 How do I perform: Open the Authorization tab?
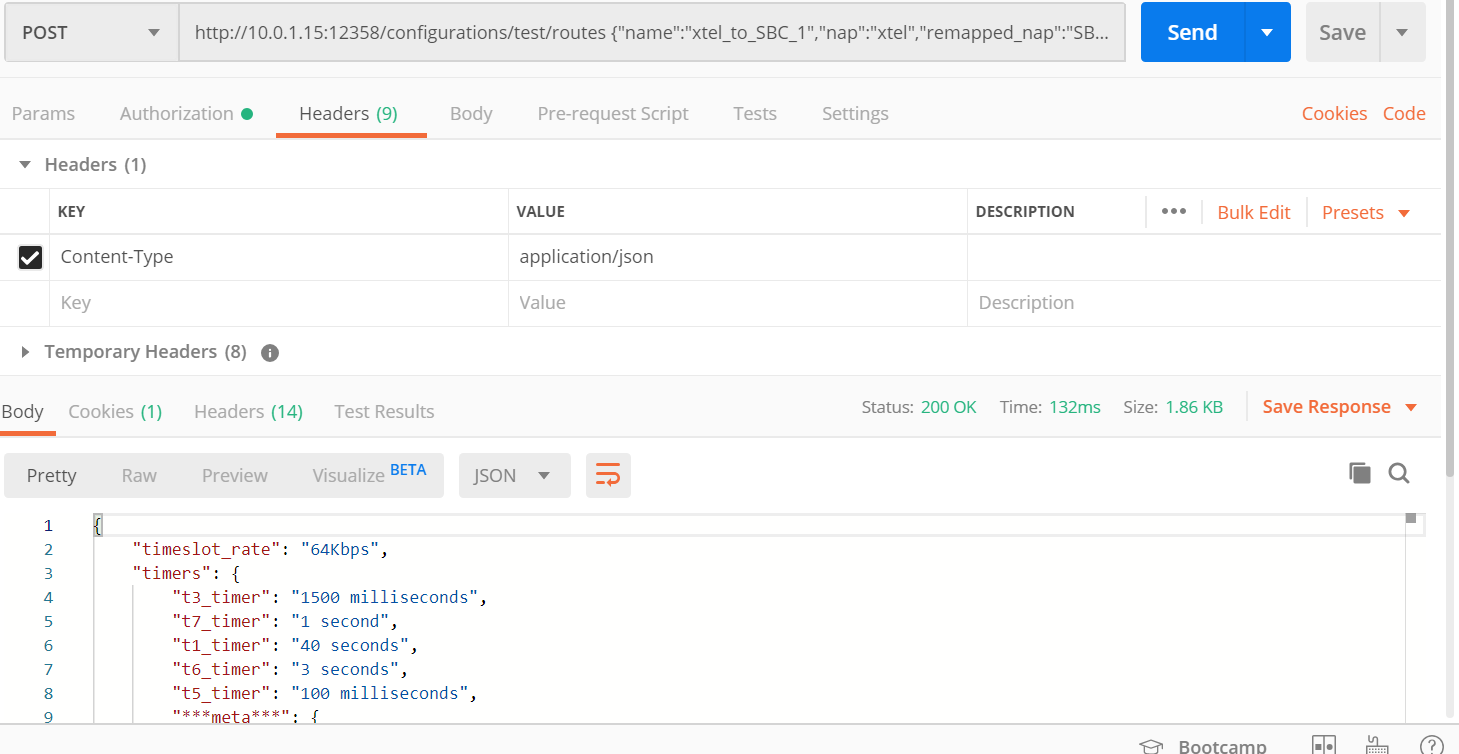(x=177, y=113)
